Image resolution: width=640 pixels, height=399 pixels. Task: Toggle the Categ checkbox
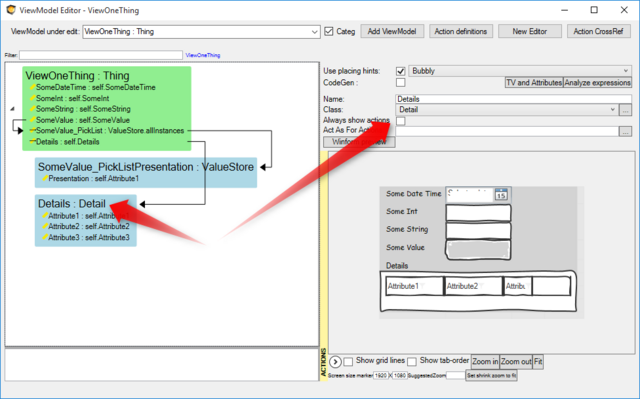[329, 31]
